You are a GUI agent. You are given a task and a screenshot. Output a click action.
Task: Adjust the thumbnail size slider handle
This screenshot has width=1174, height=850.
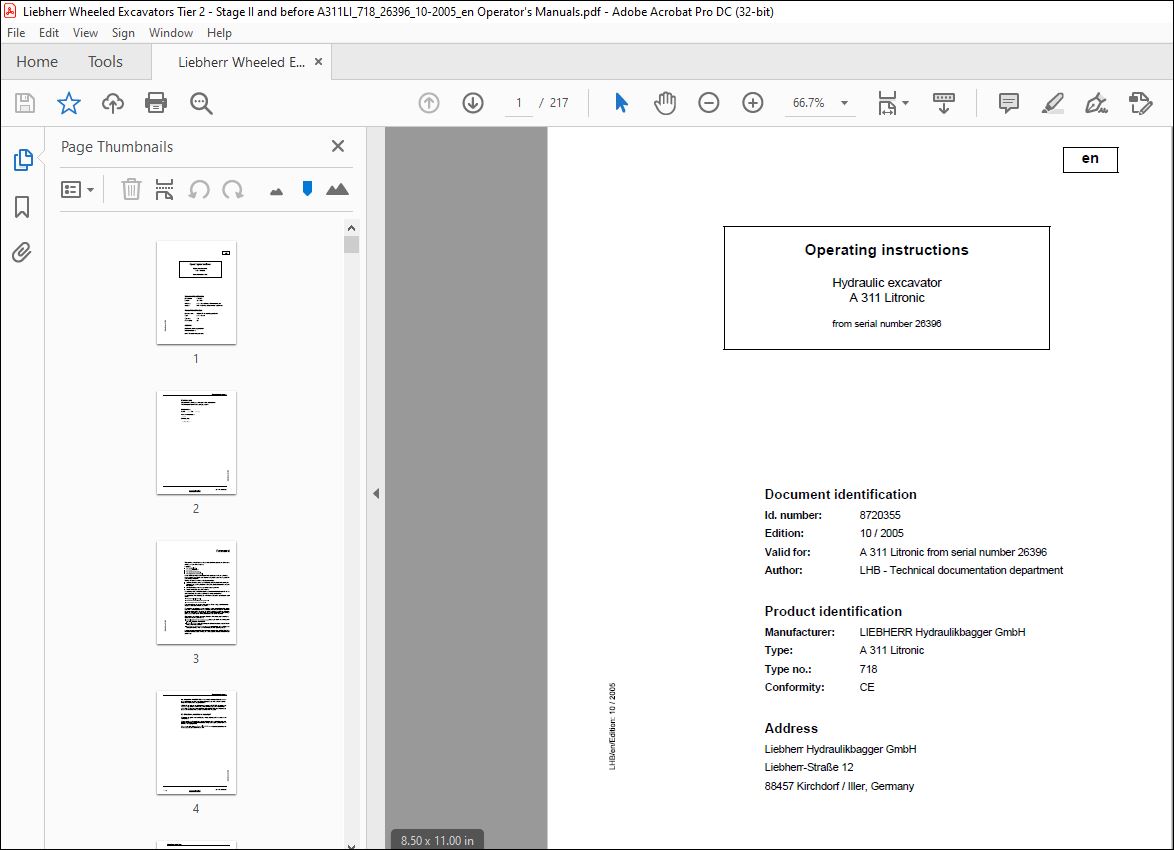(307, 189)
